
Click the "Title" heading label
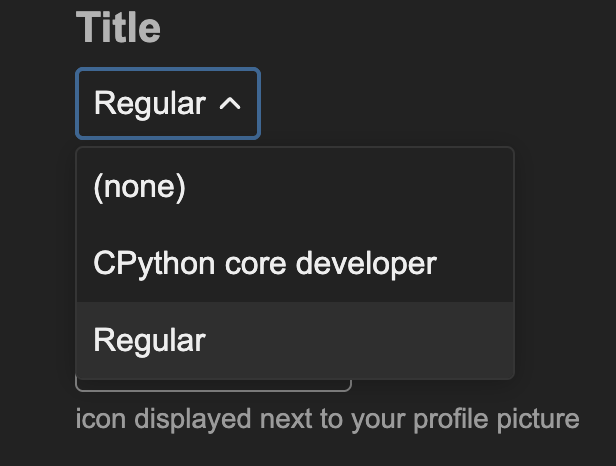point(118,28)
